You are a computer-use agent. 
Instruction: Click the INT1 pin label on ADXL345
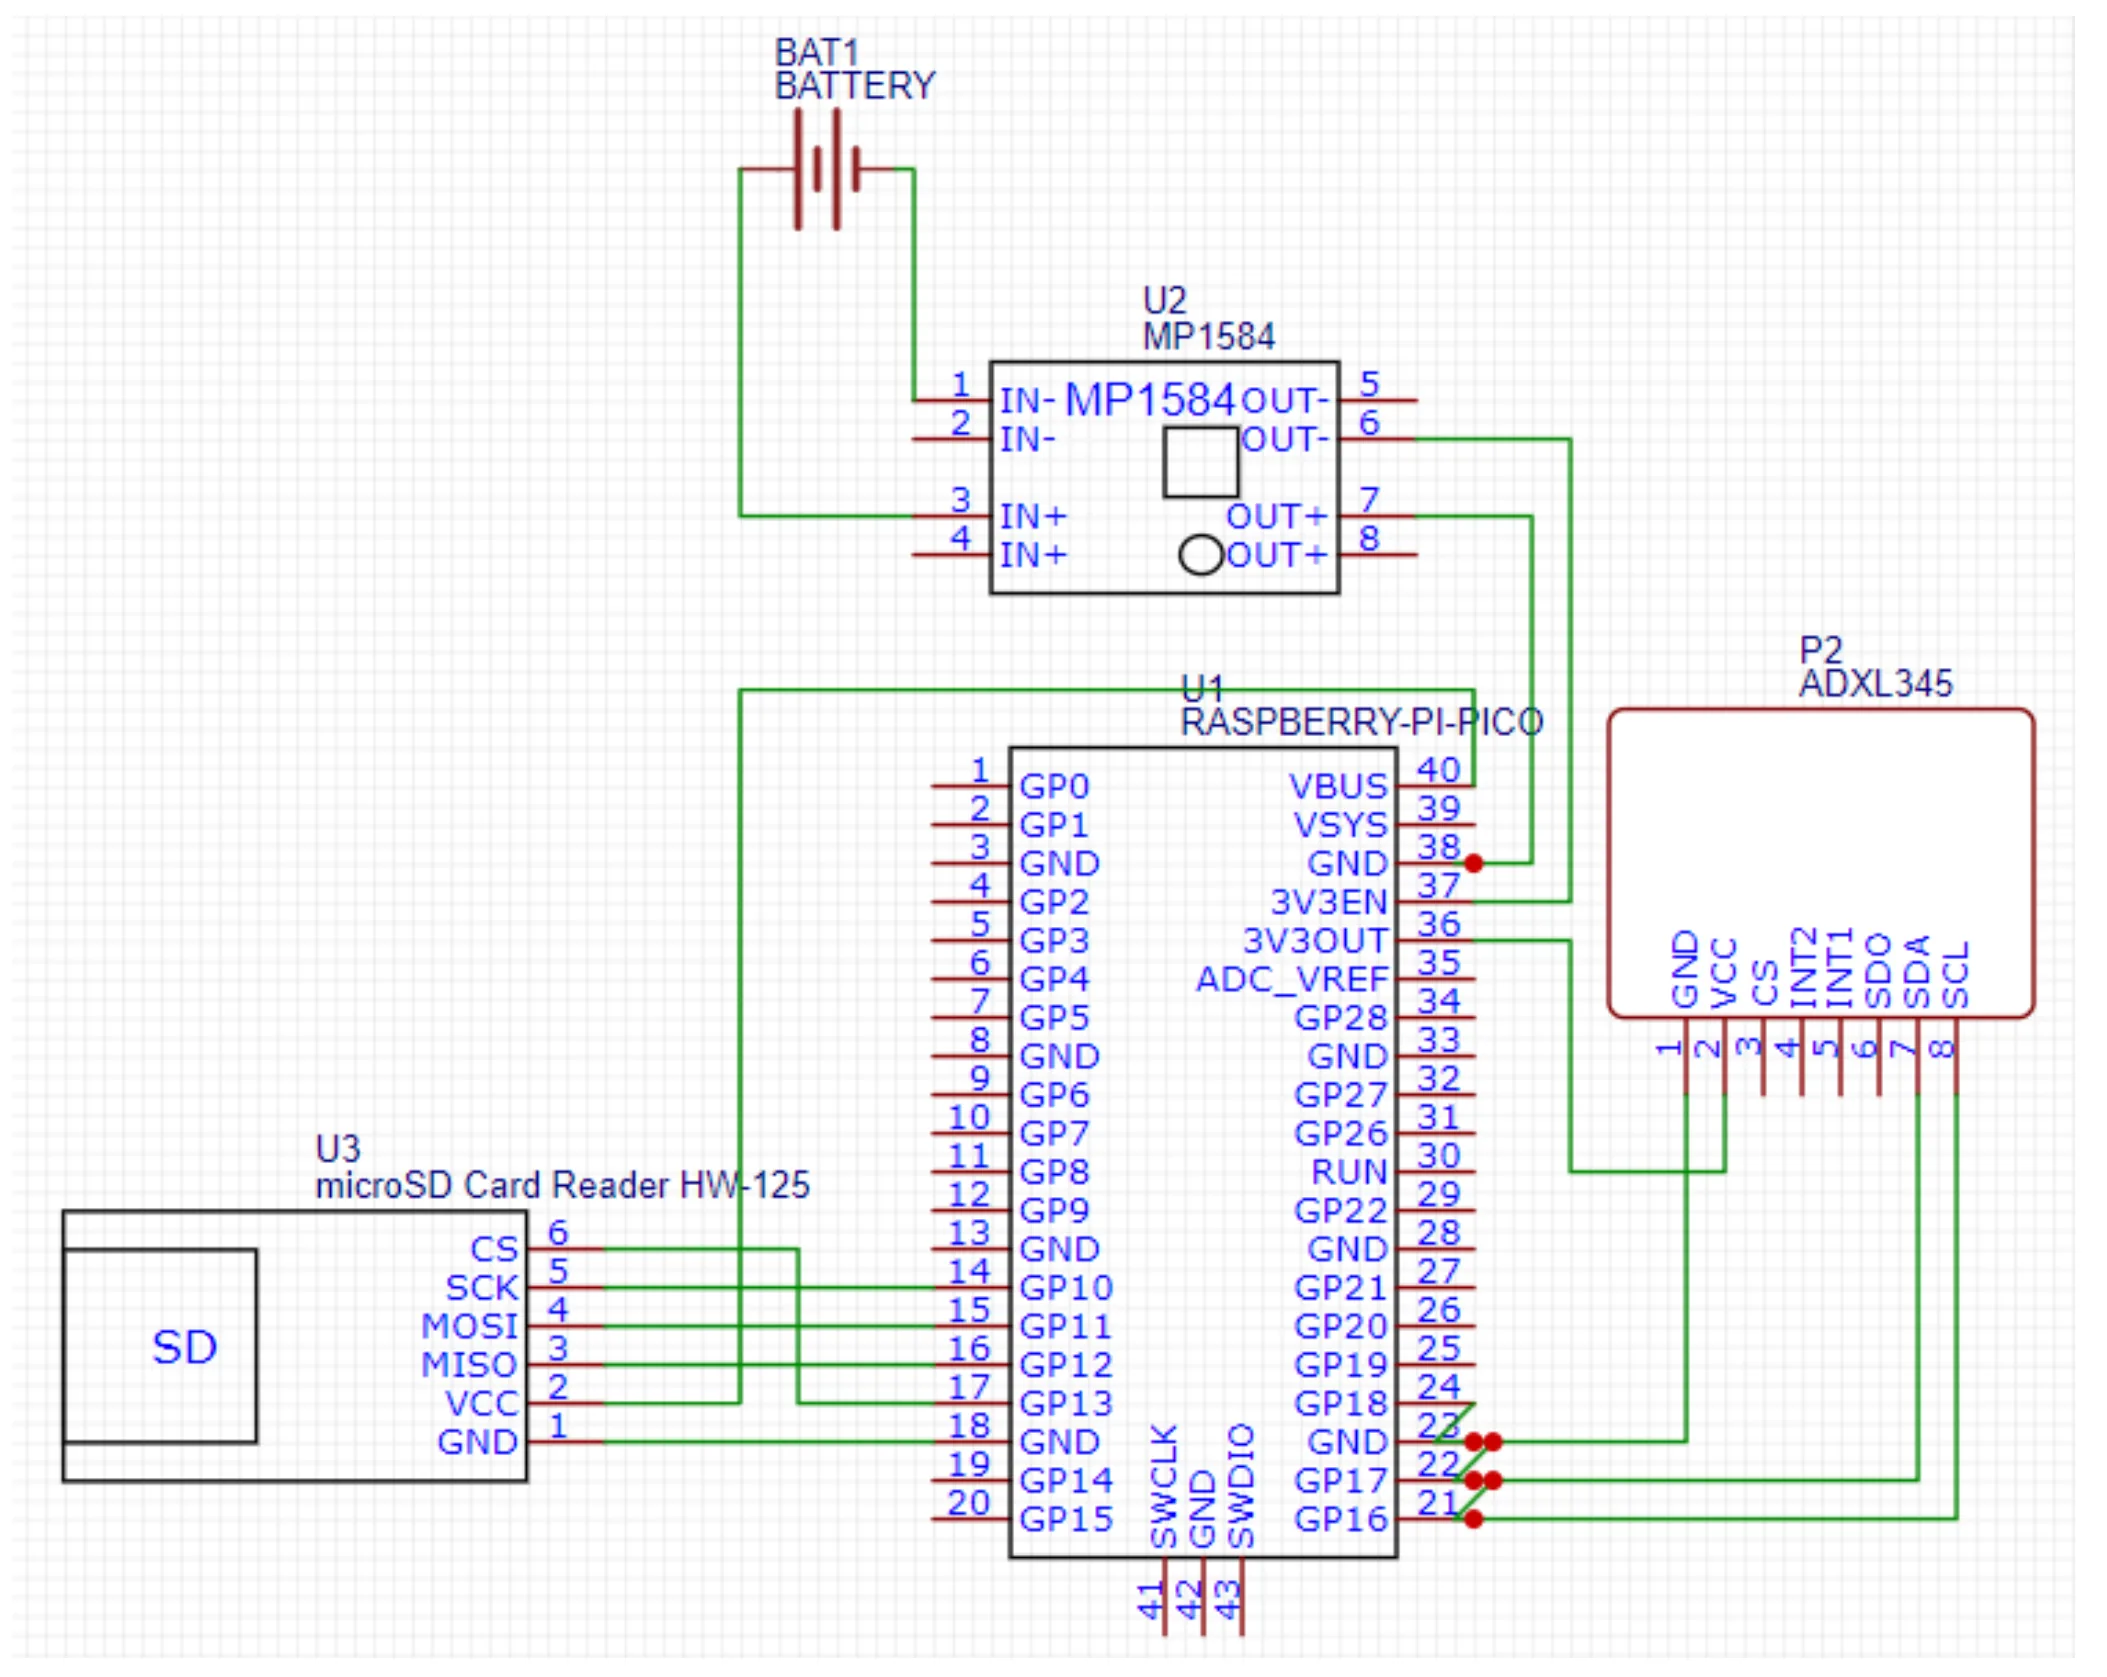point(1839,967)
